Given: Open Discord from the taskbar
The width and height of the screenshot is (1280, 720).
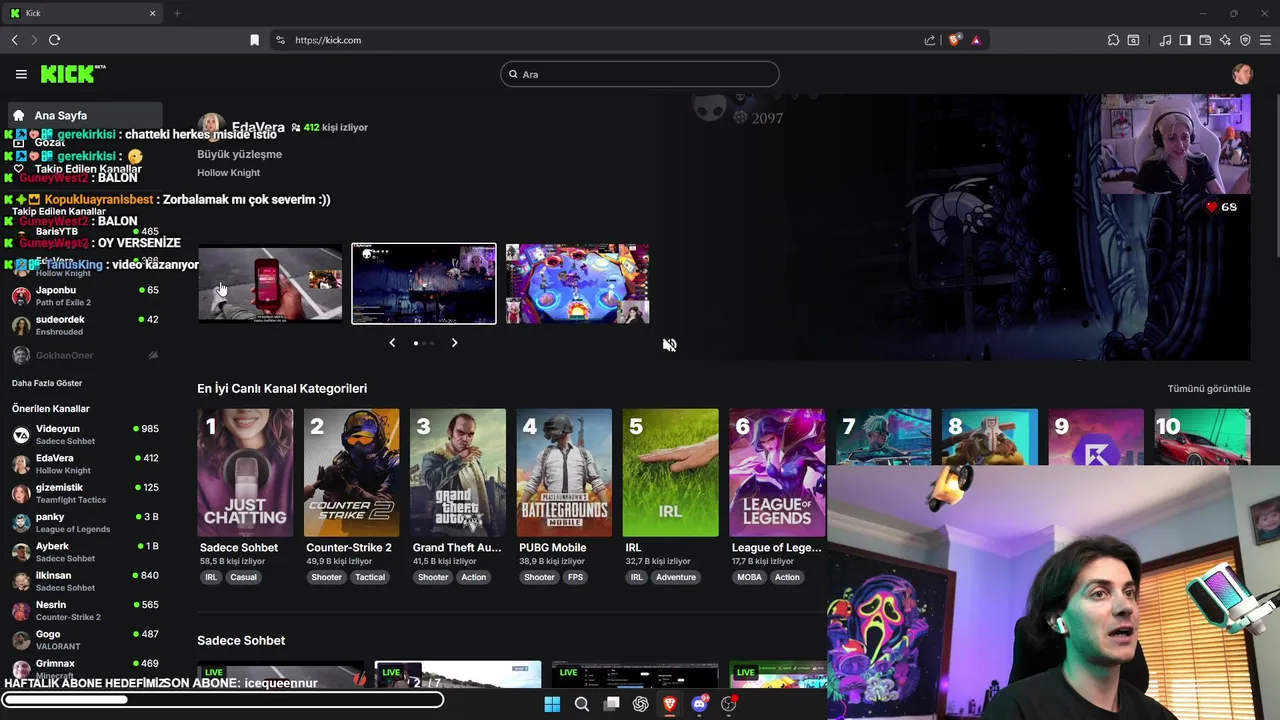Looking at the screenshot, I should pyautogui.click(x=700, y=704).
